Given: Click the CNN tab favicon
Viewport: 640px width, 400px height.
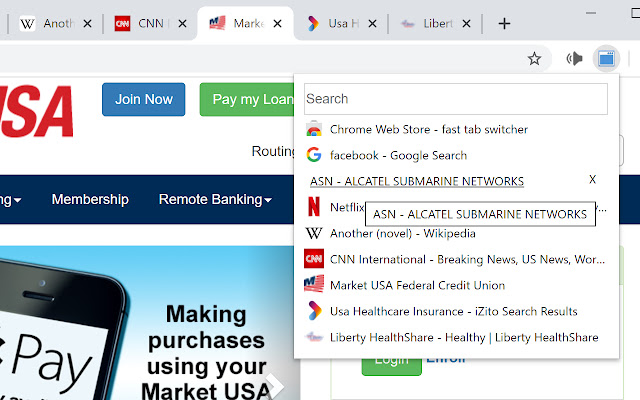Looking at the screenshot, I should (x=122, y=24).
